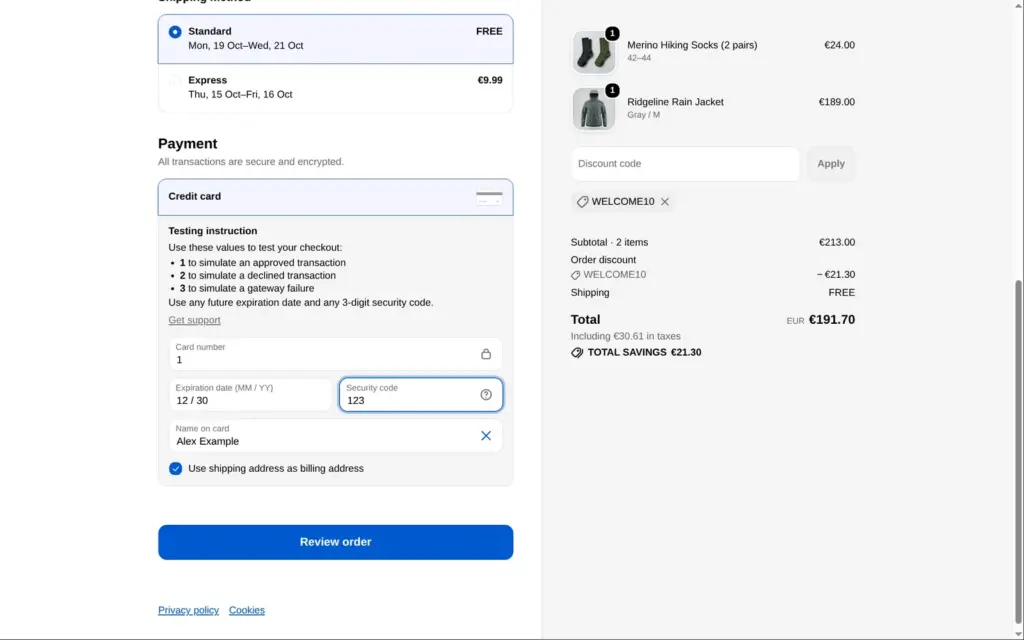Click the quantity badge on rain jacket thumbnail
The image size is (1024, 640).
pos(612,90)
